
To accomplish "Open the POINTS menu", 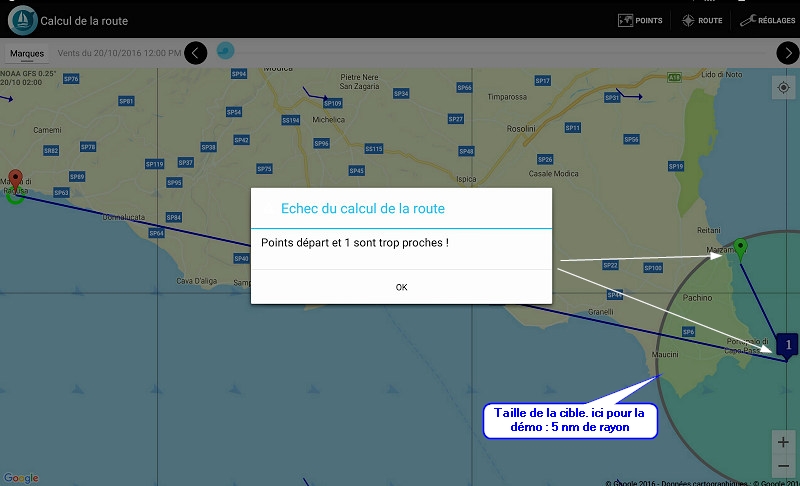I will click(x=640, y=20).
